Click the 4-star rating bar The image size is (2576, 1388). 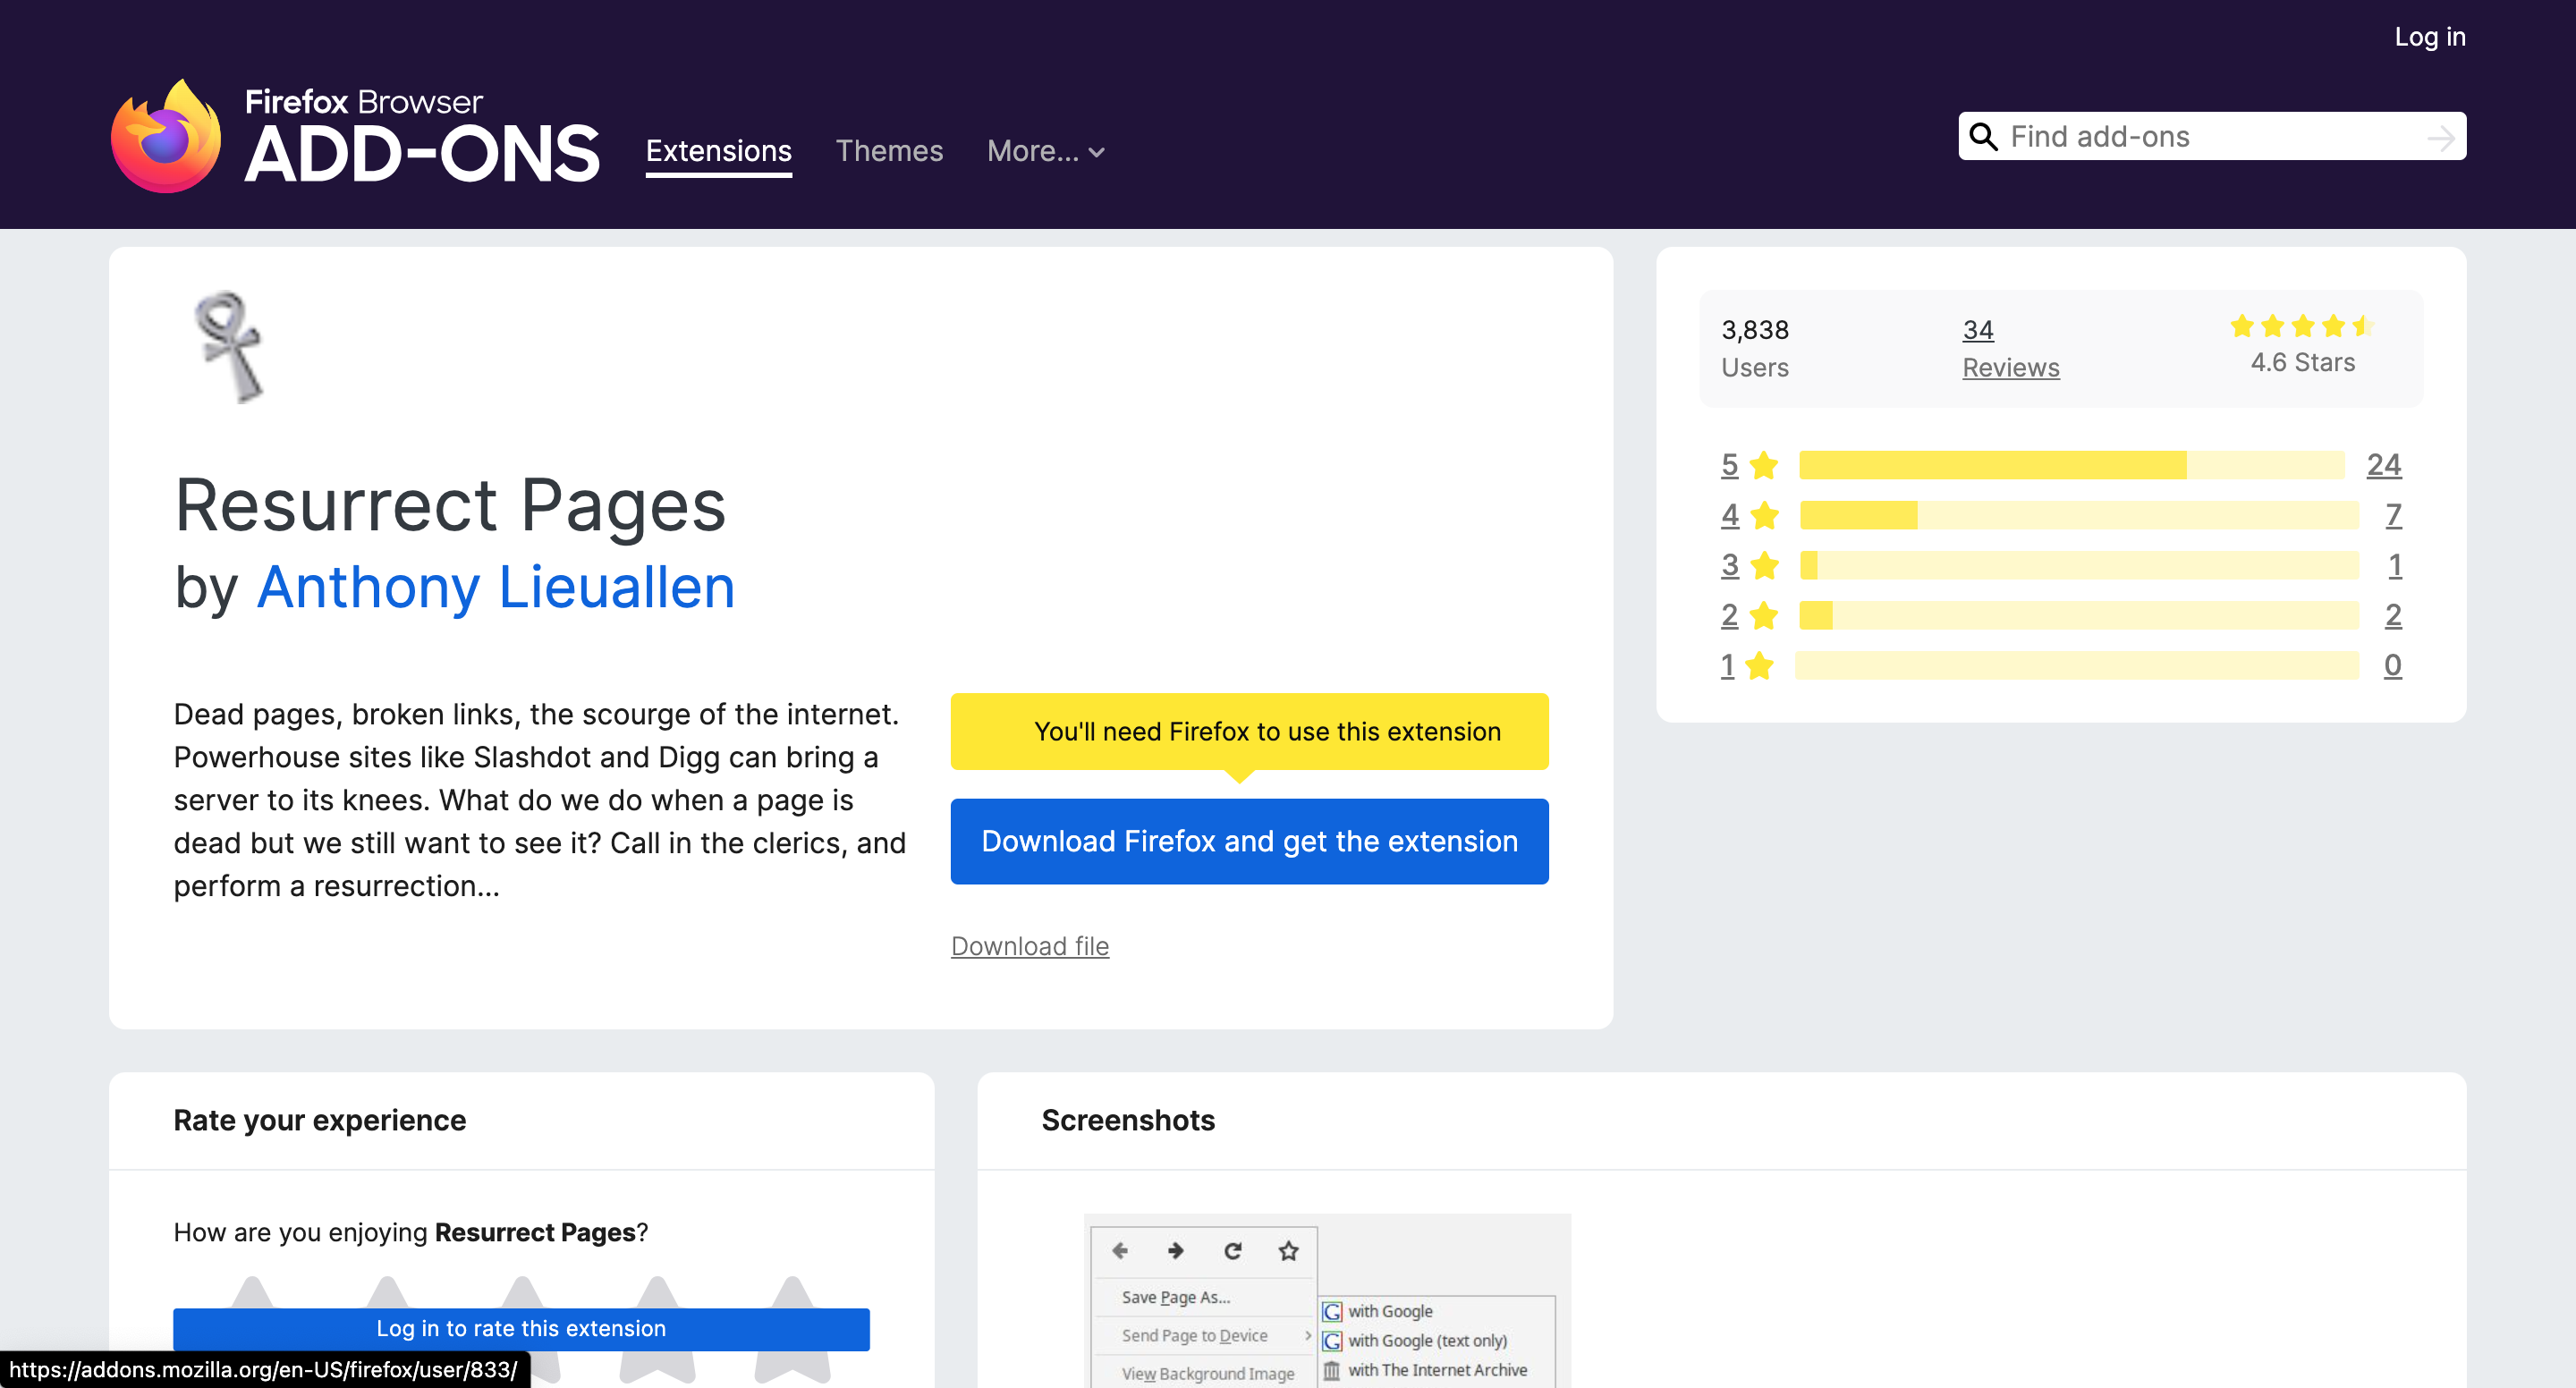[x=2079, y=515]
